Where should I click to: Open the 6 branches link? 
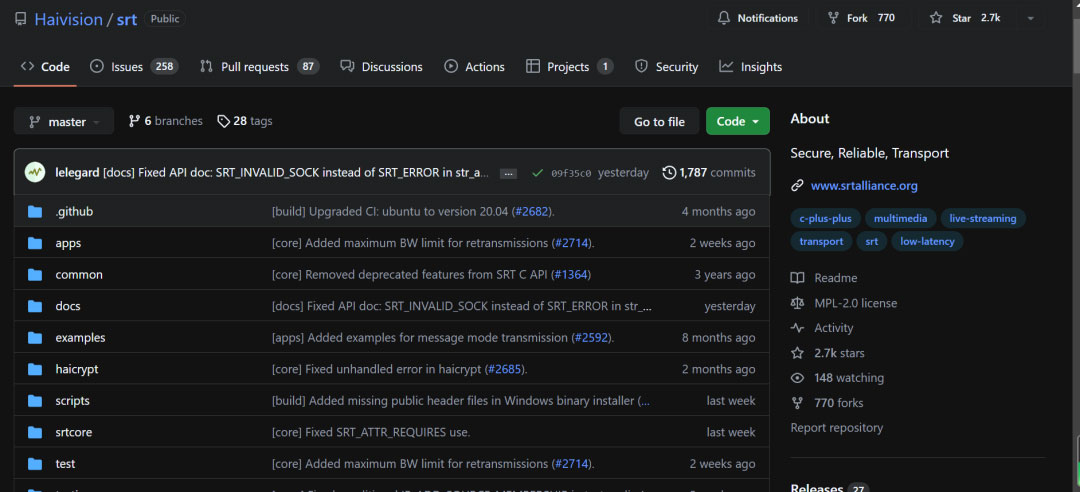pyautogui.click(x=165, y=121)
